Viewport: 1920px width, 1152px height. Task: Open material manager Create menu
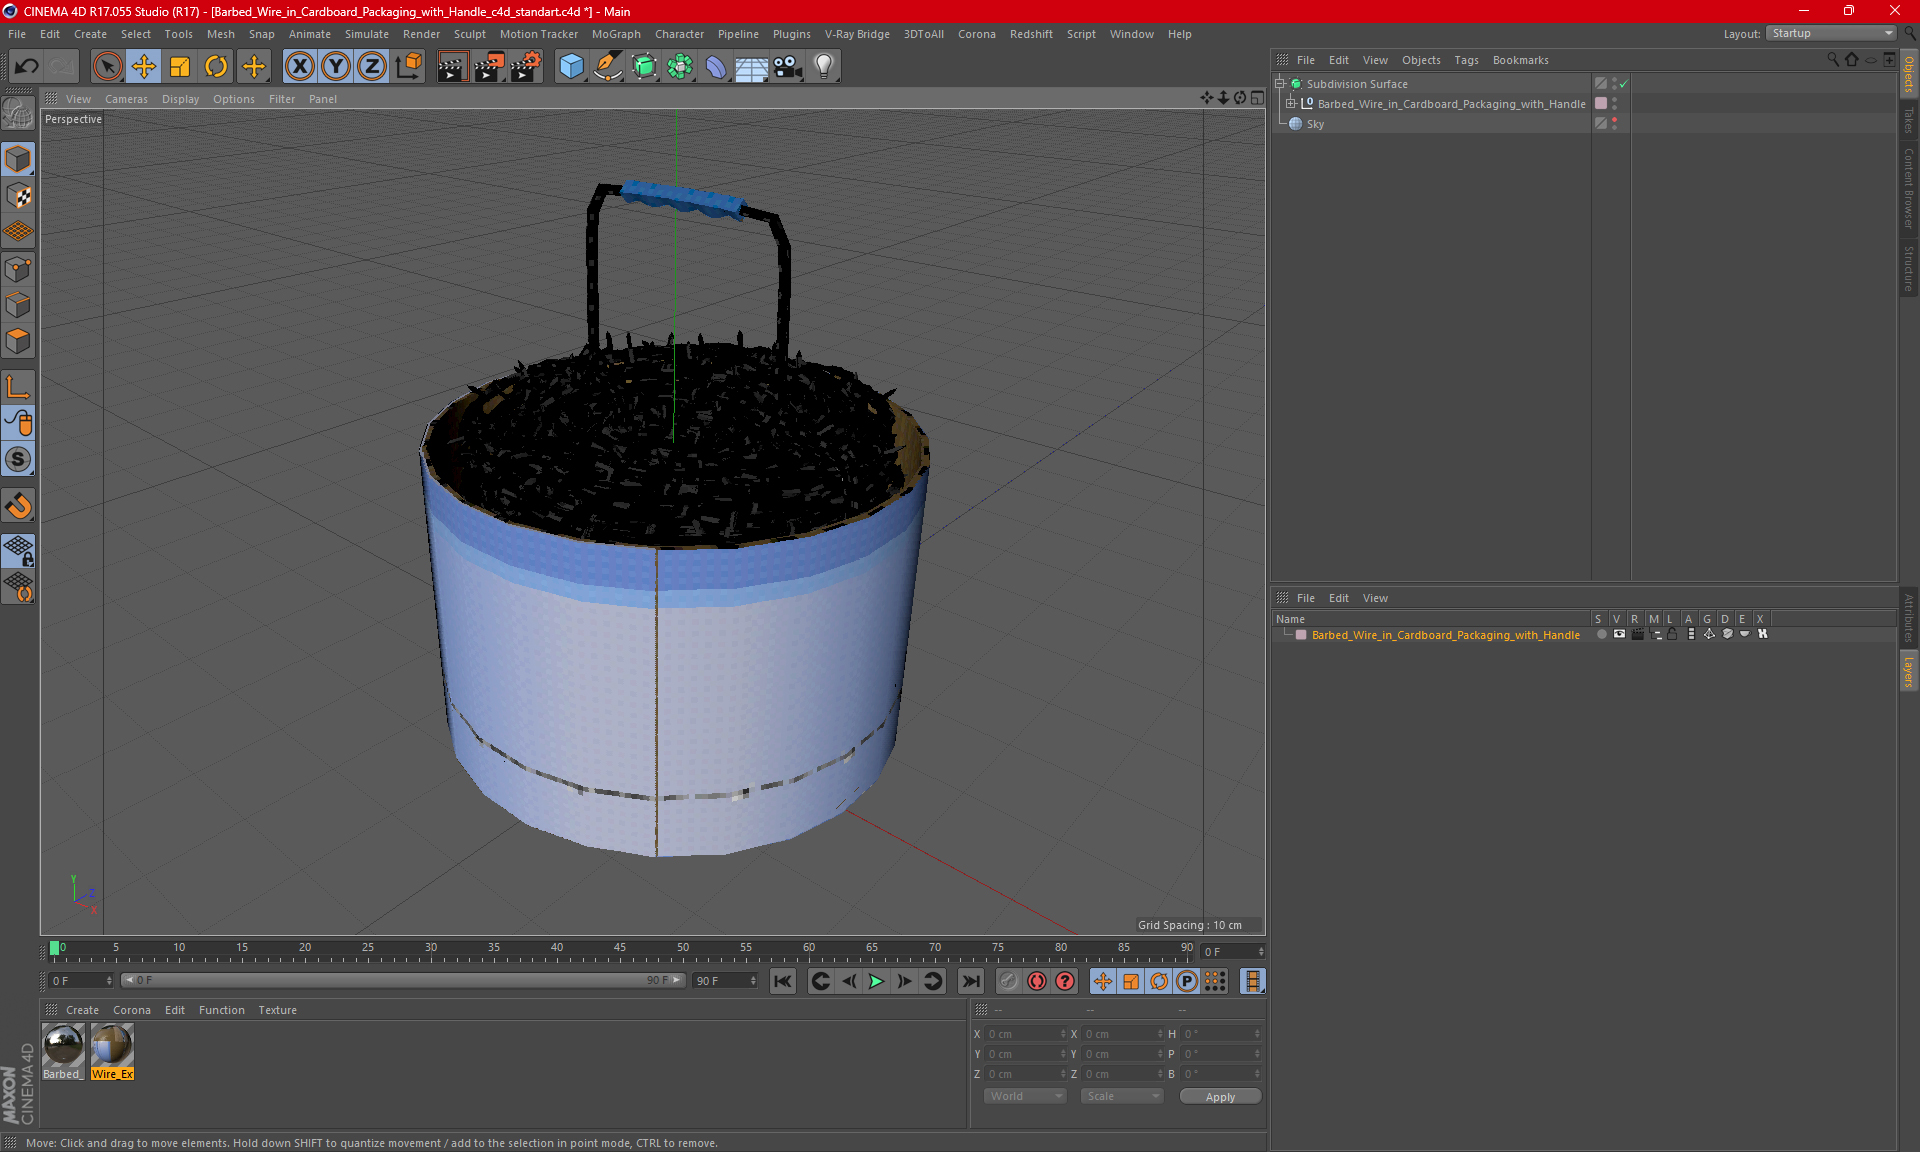(82, 1010)
